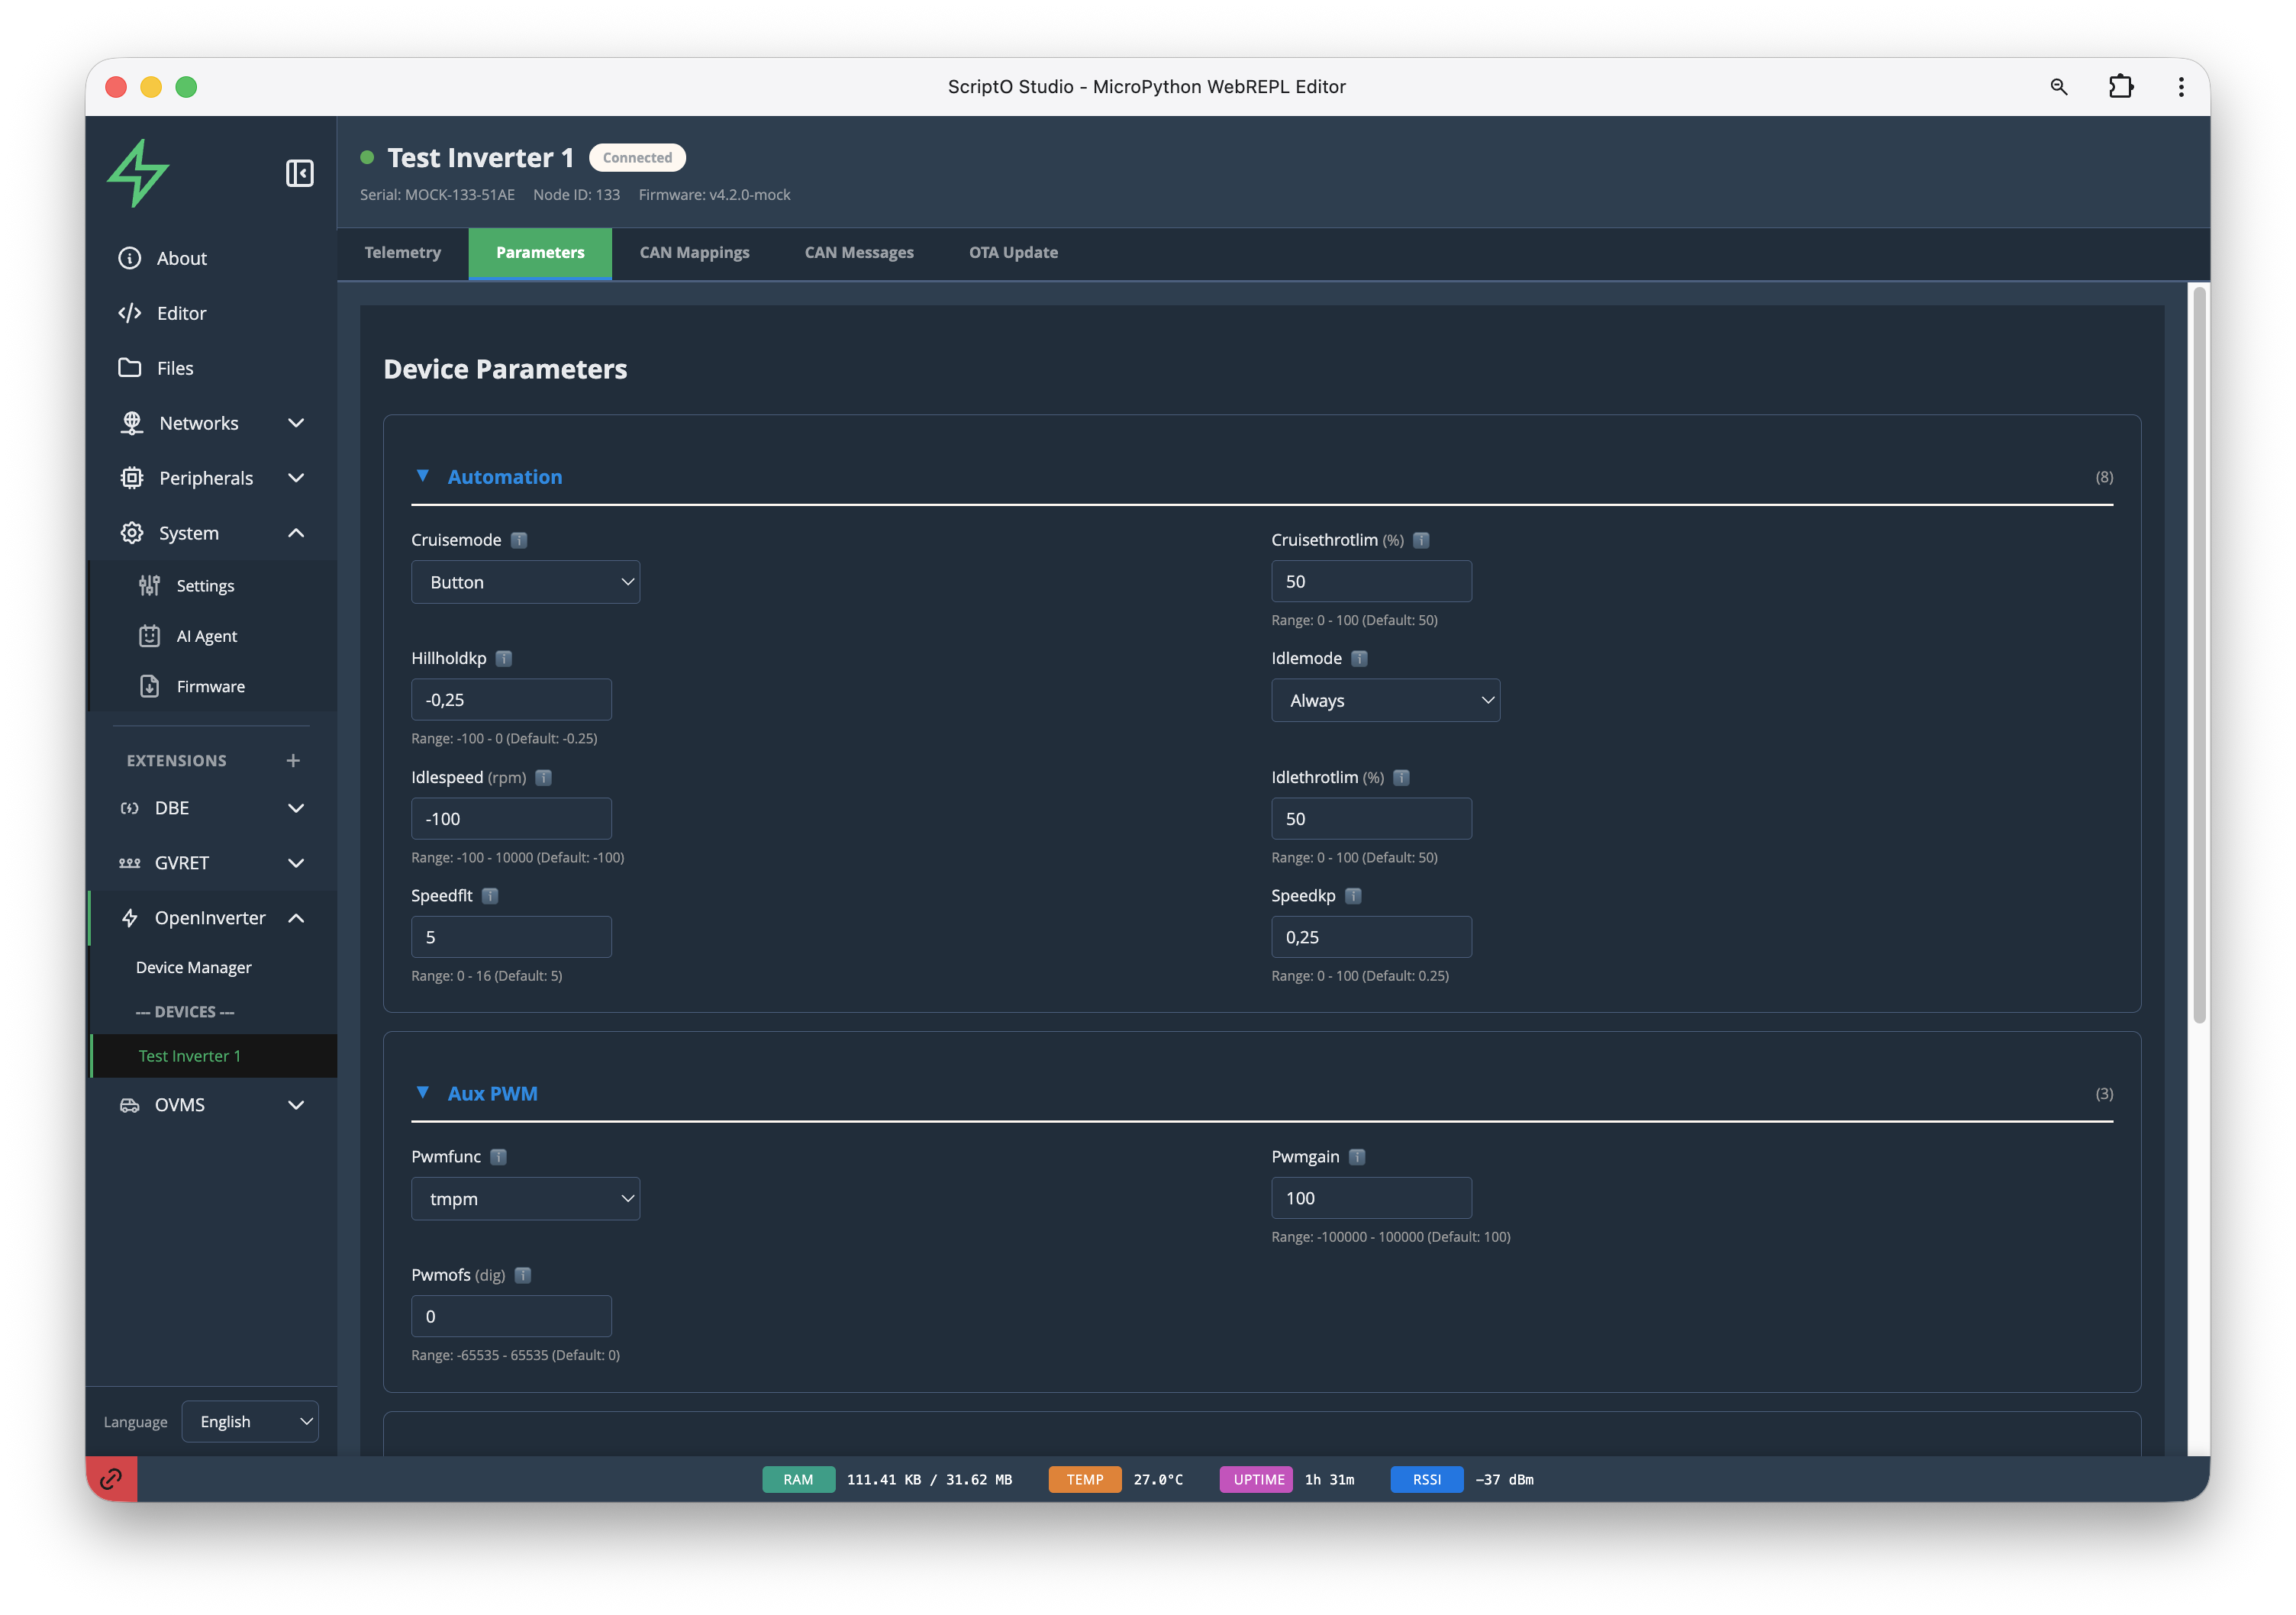Open the browser extensions puzzle icon
Viewport: 2296px width, 1615px height.
pos(2120,87)
